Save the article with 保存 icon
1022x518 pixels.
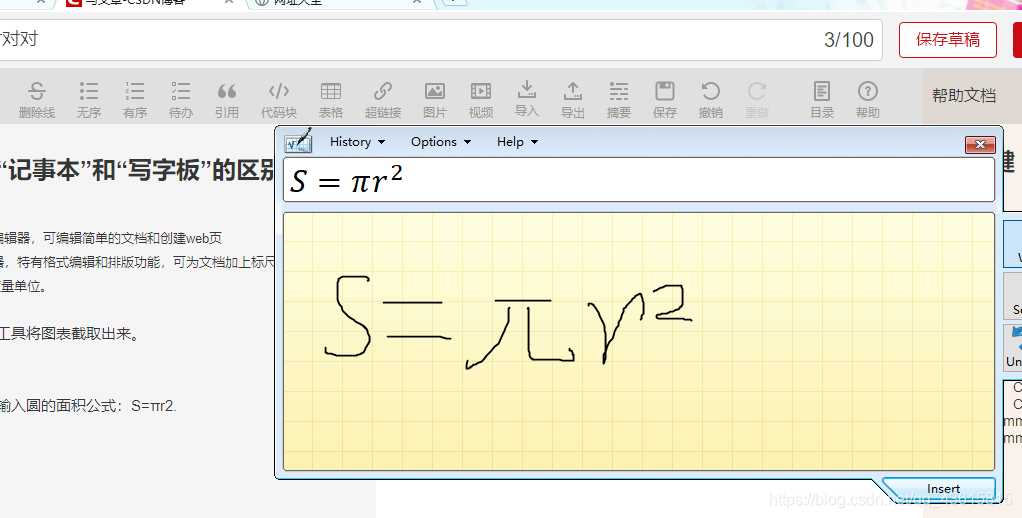pos(665,99)
